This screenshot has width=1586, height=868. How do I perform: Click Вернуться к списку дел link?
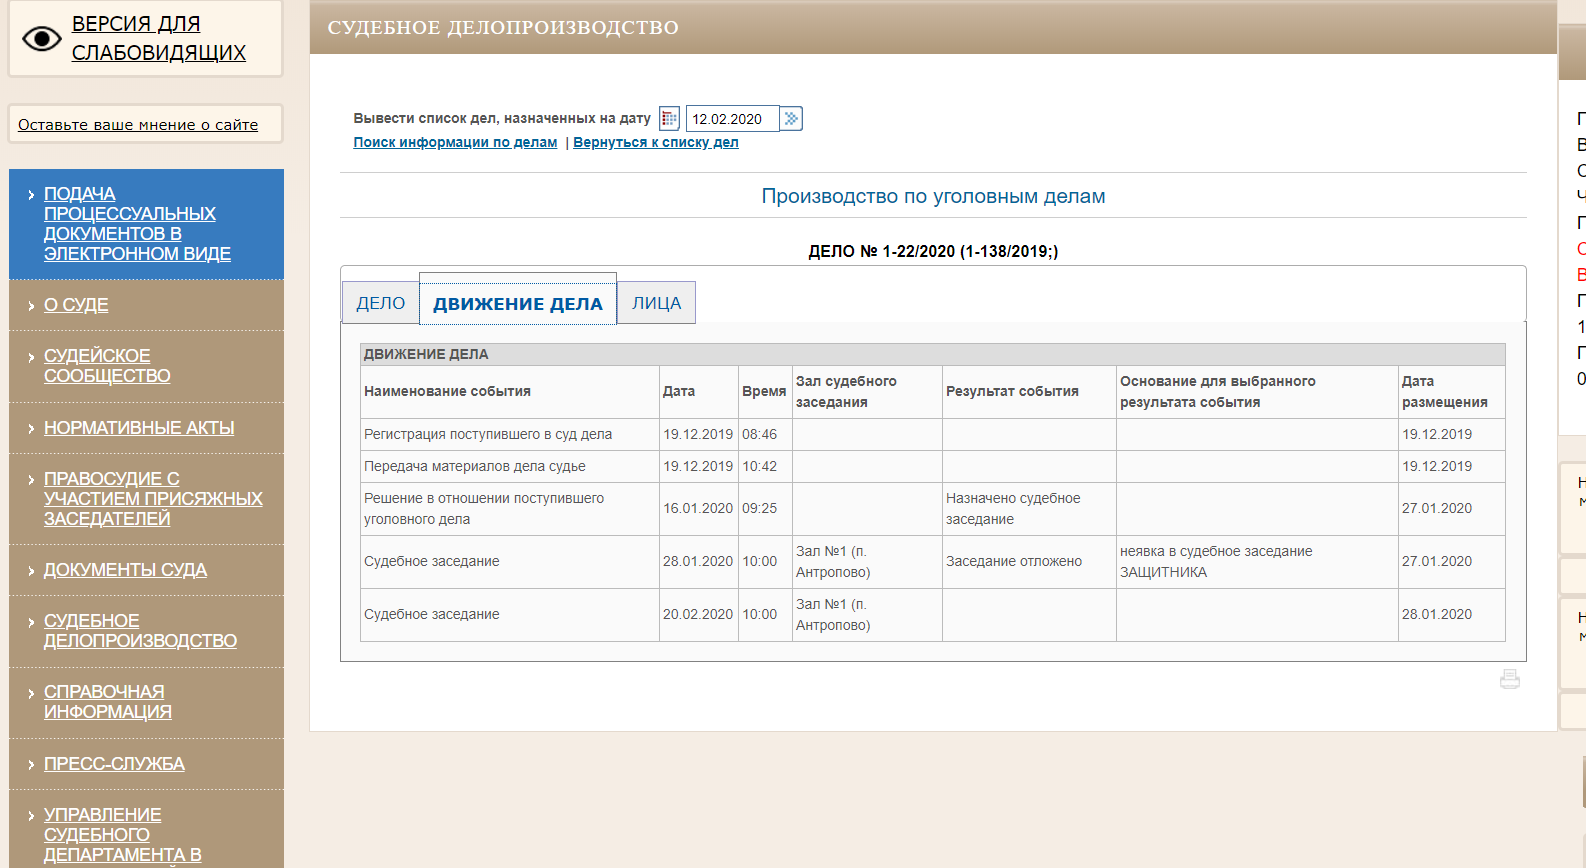click(656, 142)
